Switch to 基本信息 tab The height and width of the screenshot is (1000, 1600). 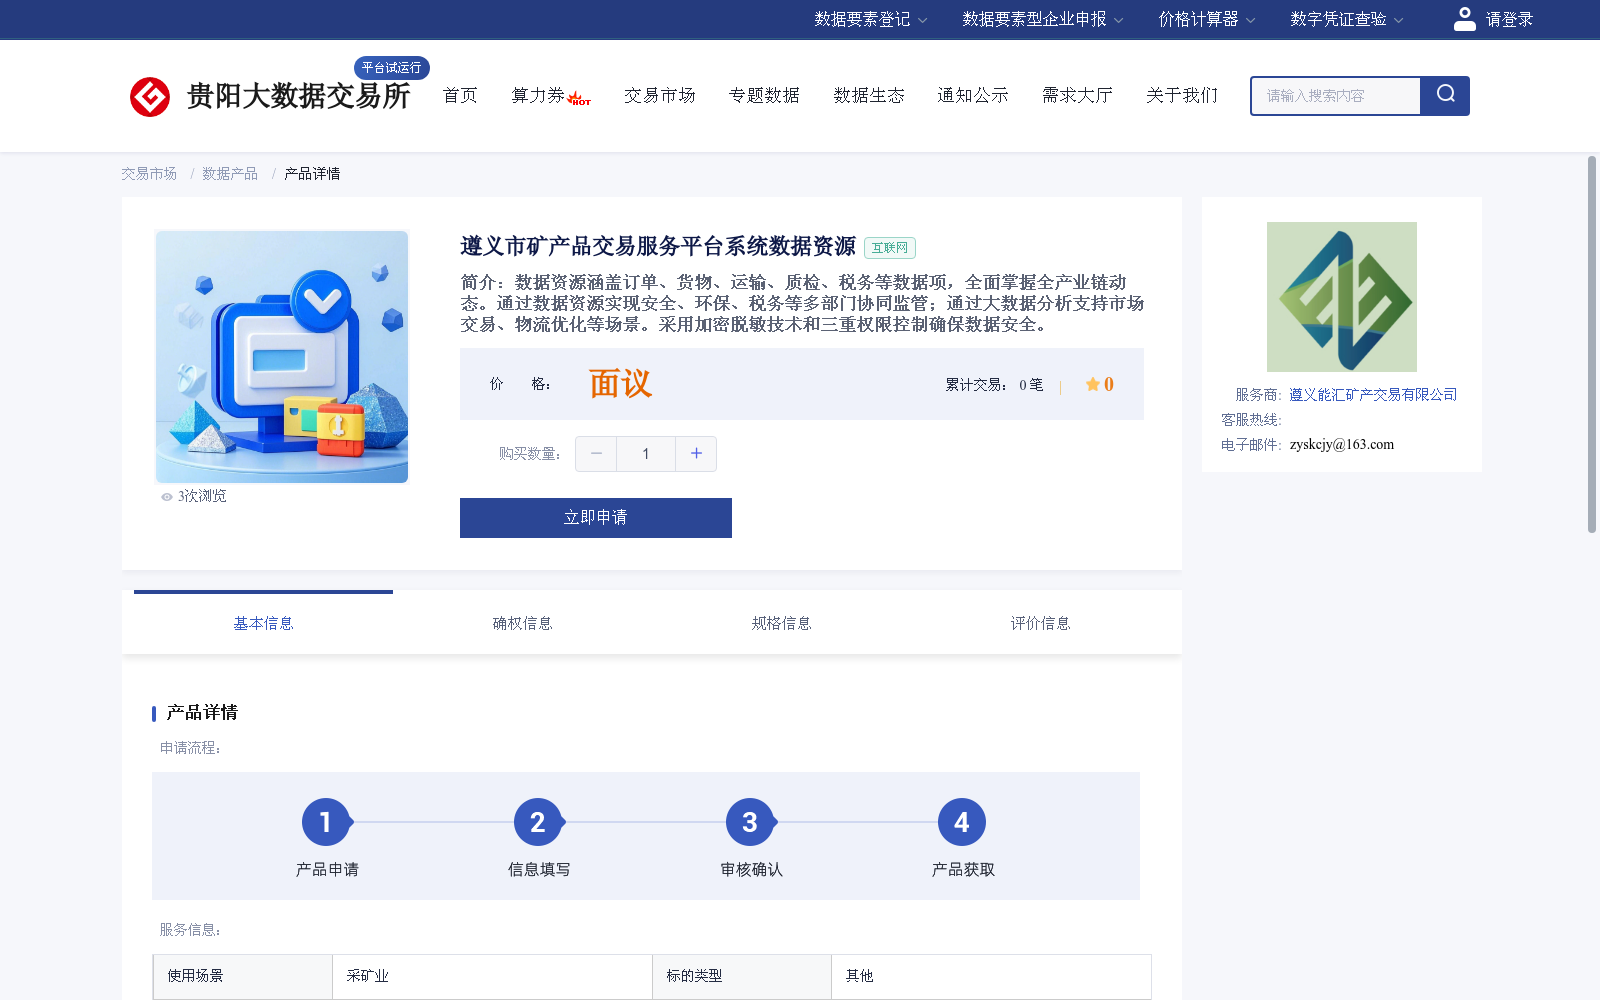263,623
